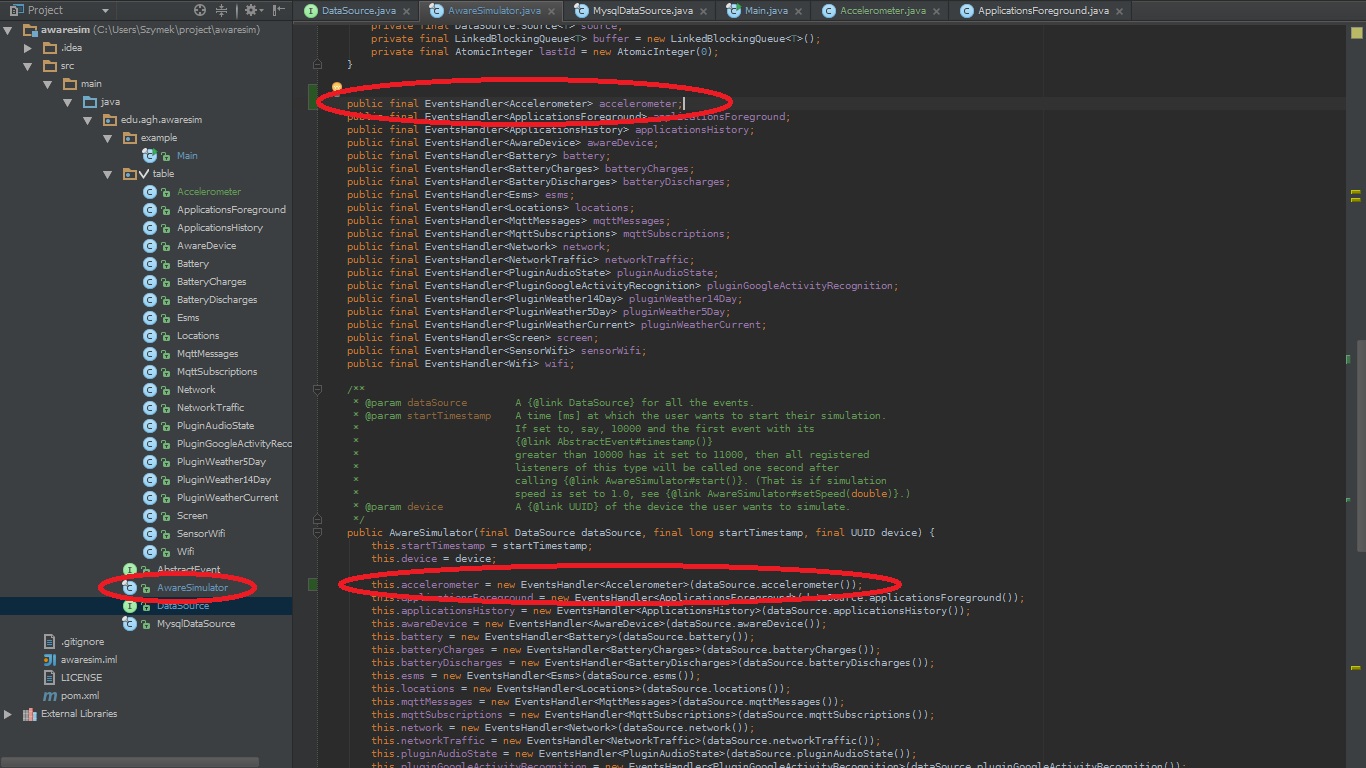Click the Collapse All icon in Project panel
The image size is (1366, 768).
[223, 10]
